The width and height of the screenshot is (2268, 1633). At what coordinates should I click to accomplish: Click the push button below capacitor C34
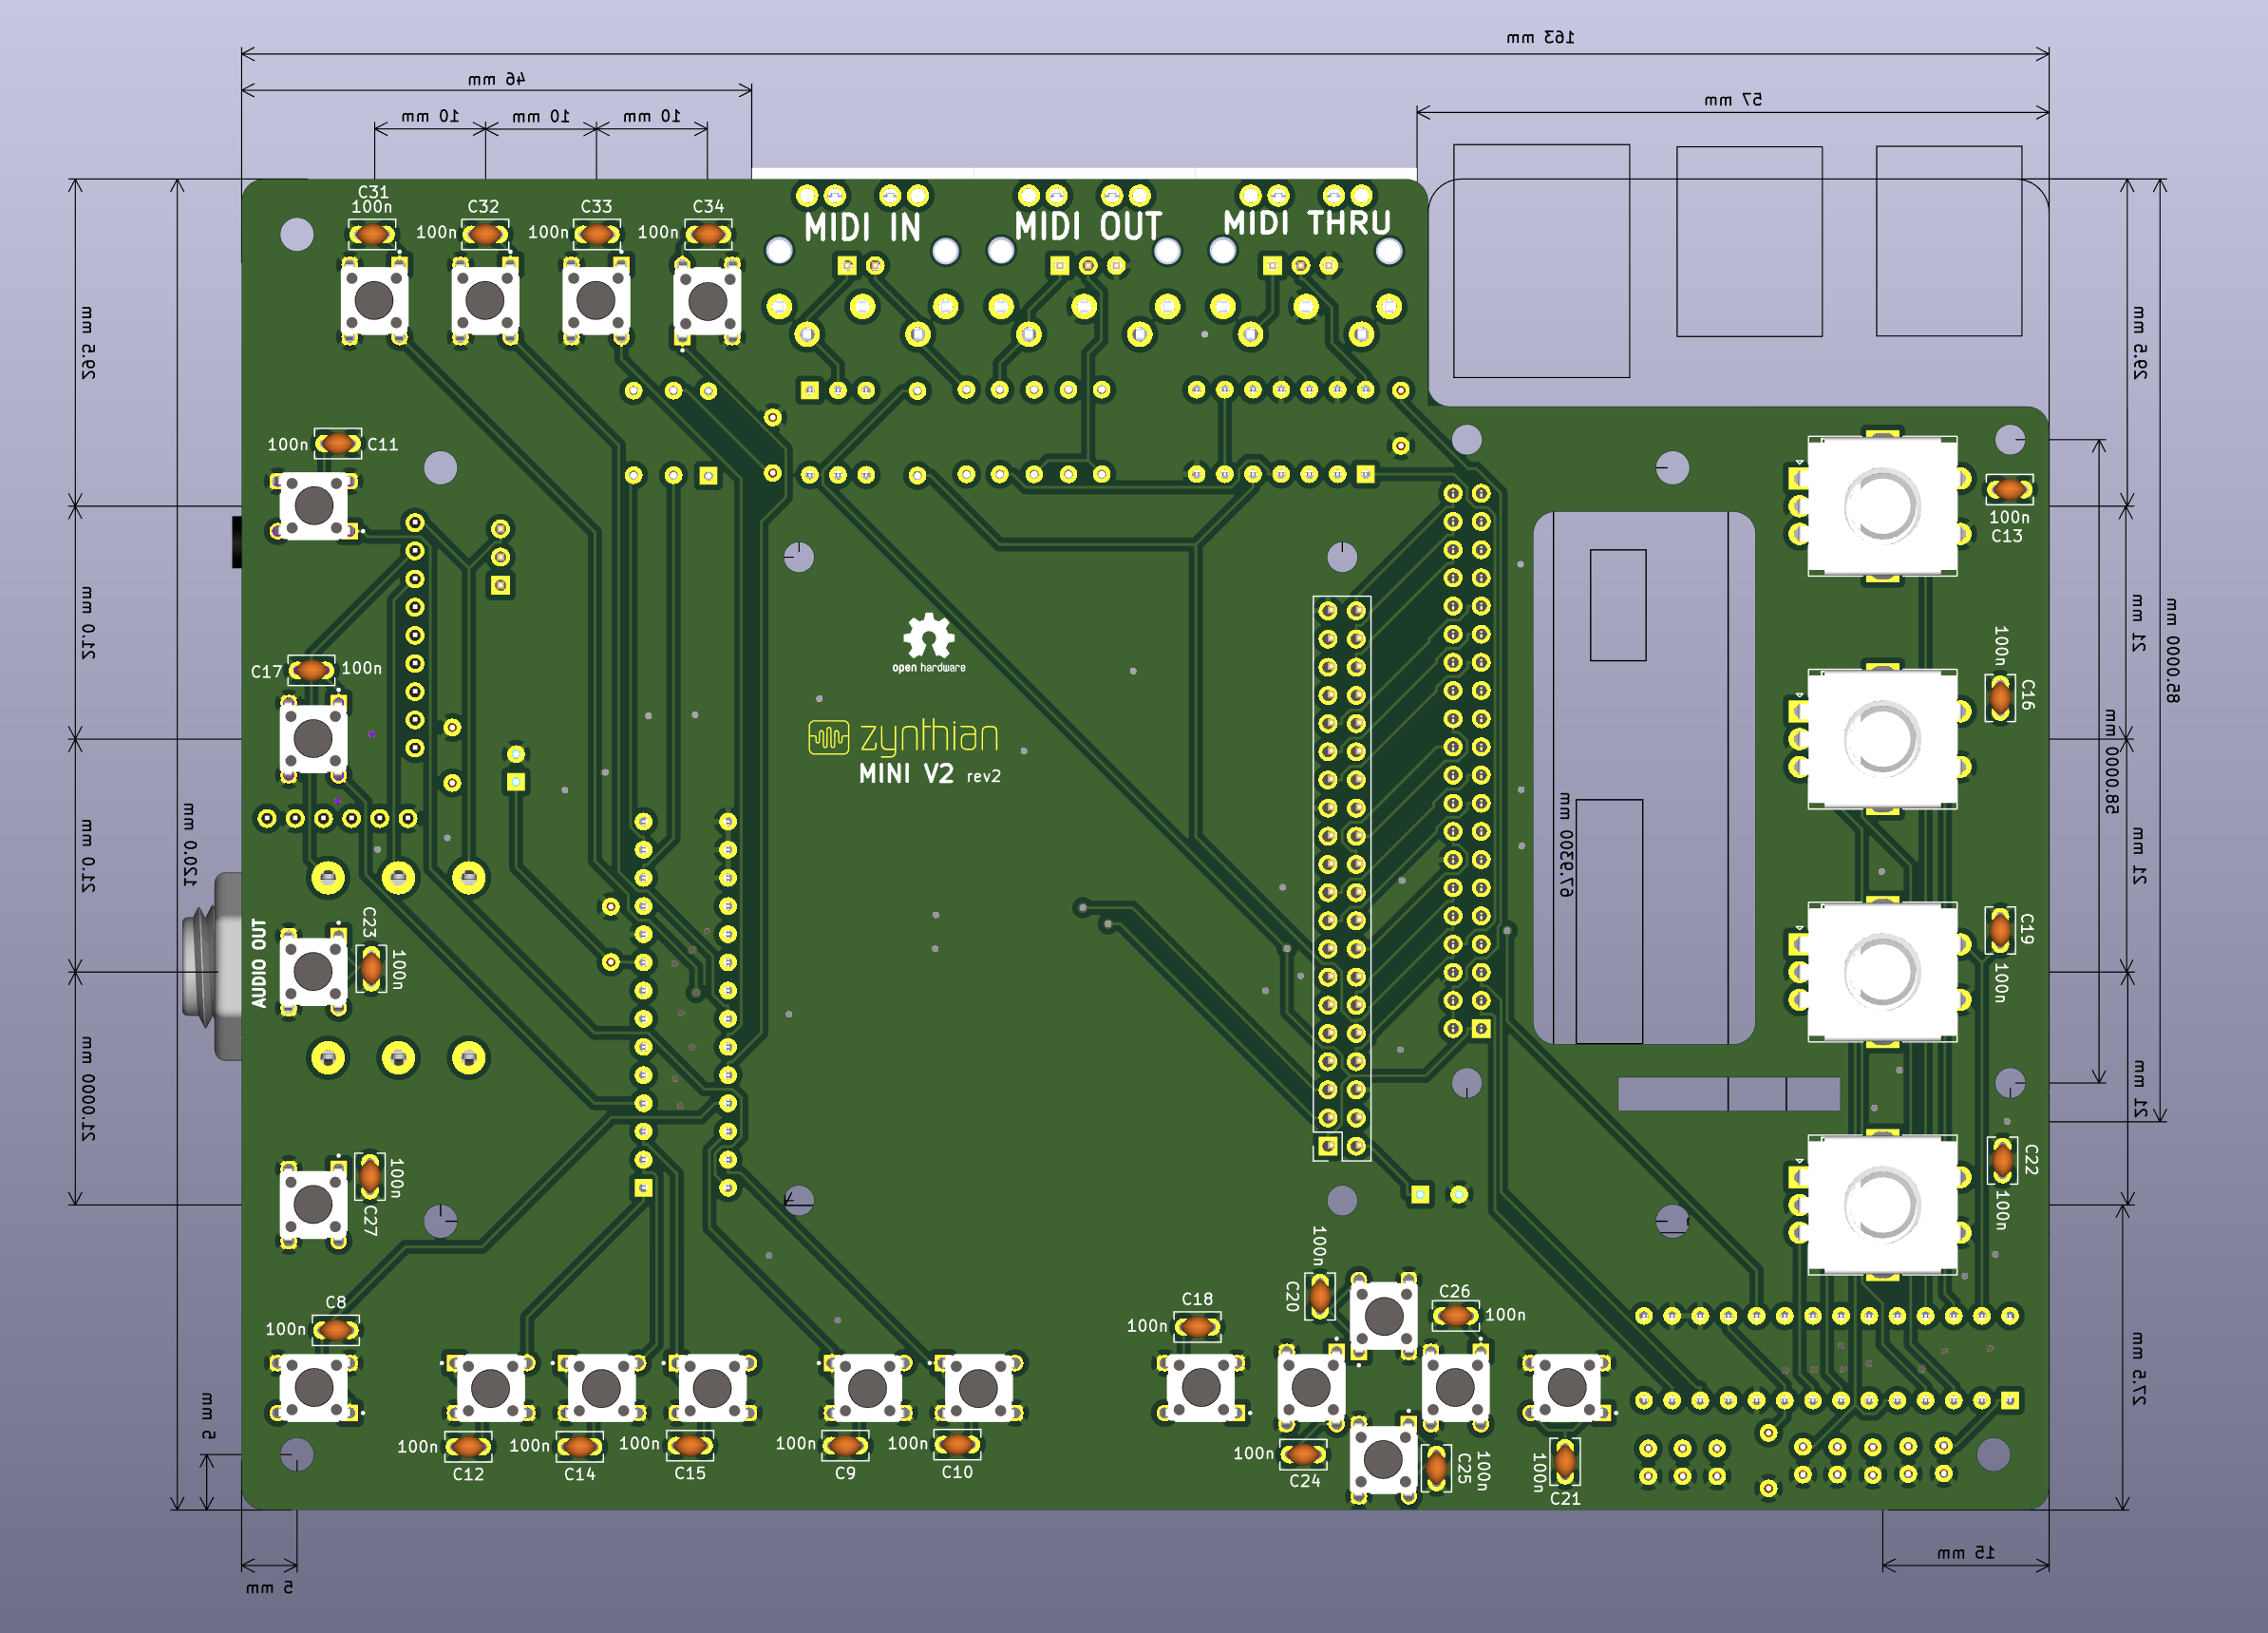click(707, 299)
